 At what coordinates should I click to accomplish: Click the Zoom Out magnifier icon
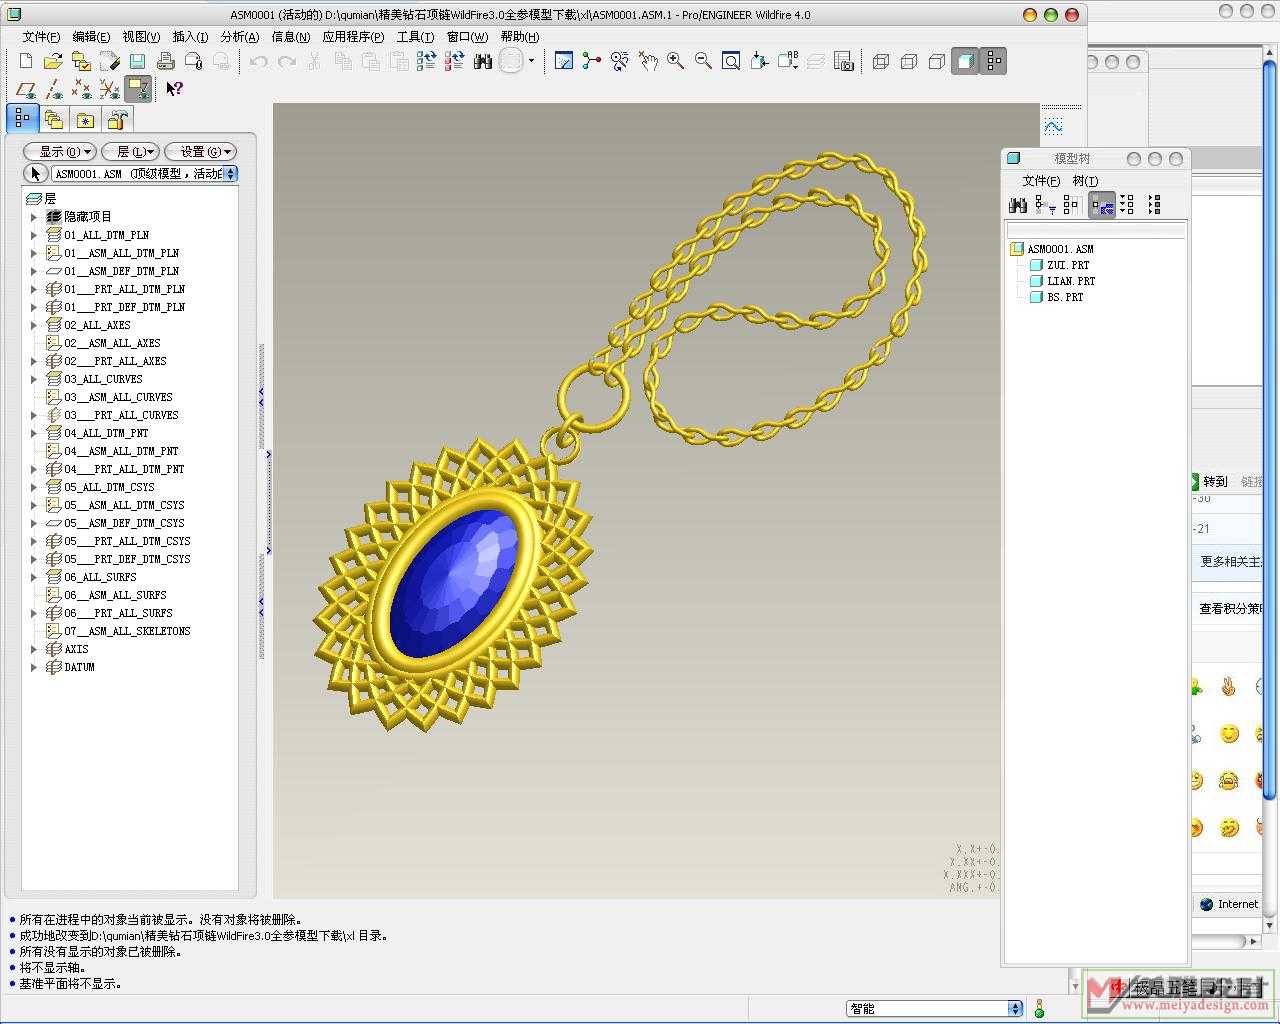703,61
